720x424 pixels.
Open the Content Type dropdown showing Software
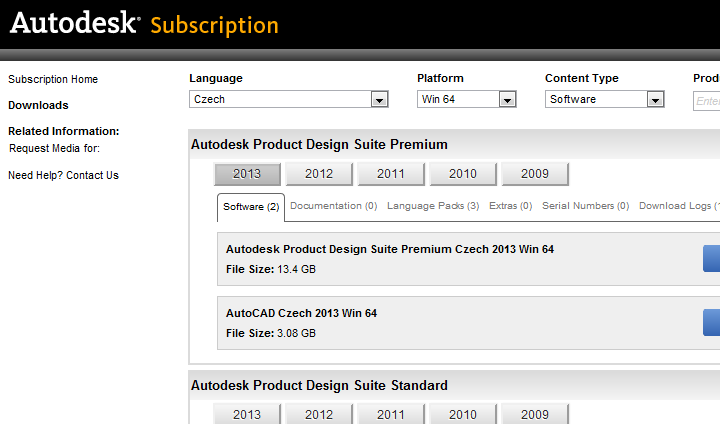click(605, 99)
